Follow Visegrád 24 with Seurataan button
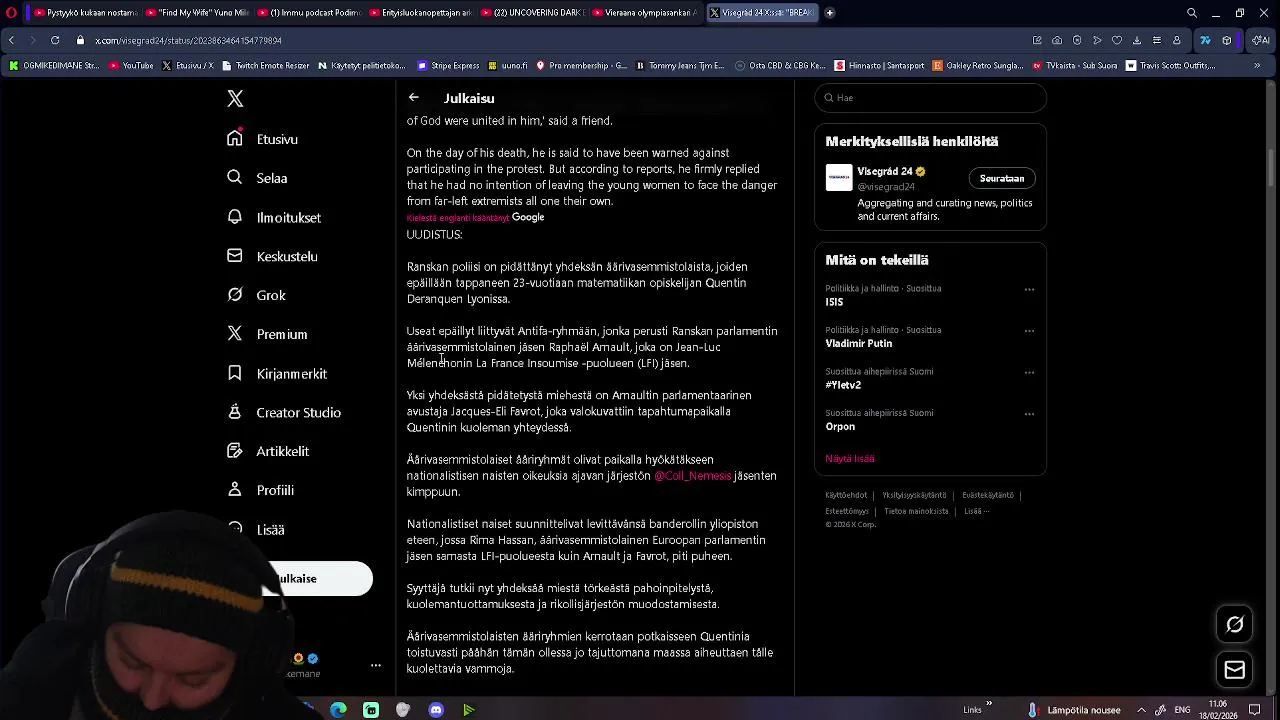1280x720 pixels. (1001, 178)
